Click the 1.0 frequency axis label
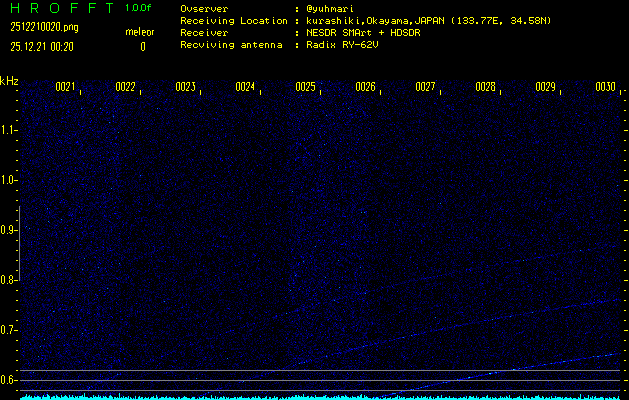629x400 pixels. pyautogui.click(x=9, y=180)
